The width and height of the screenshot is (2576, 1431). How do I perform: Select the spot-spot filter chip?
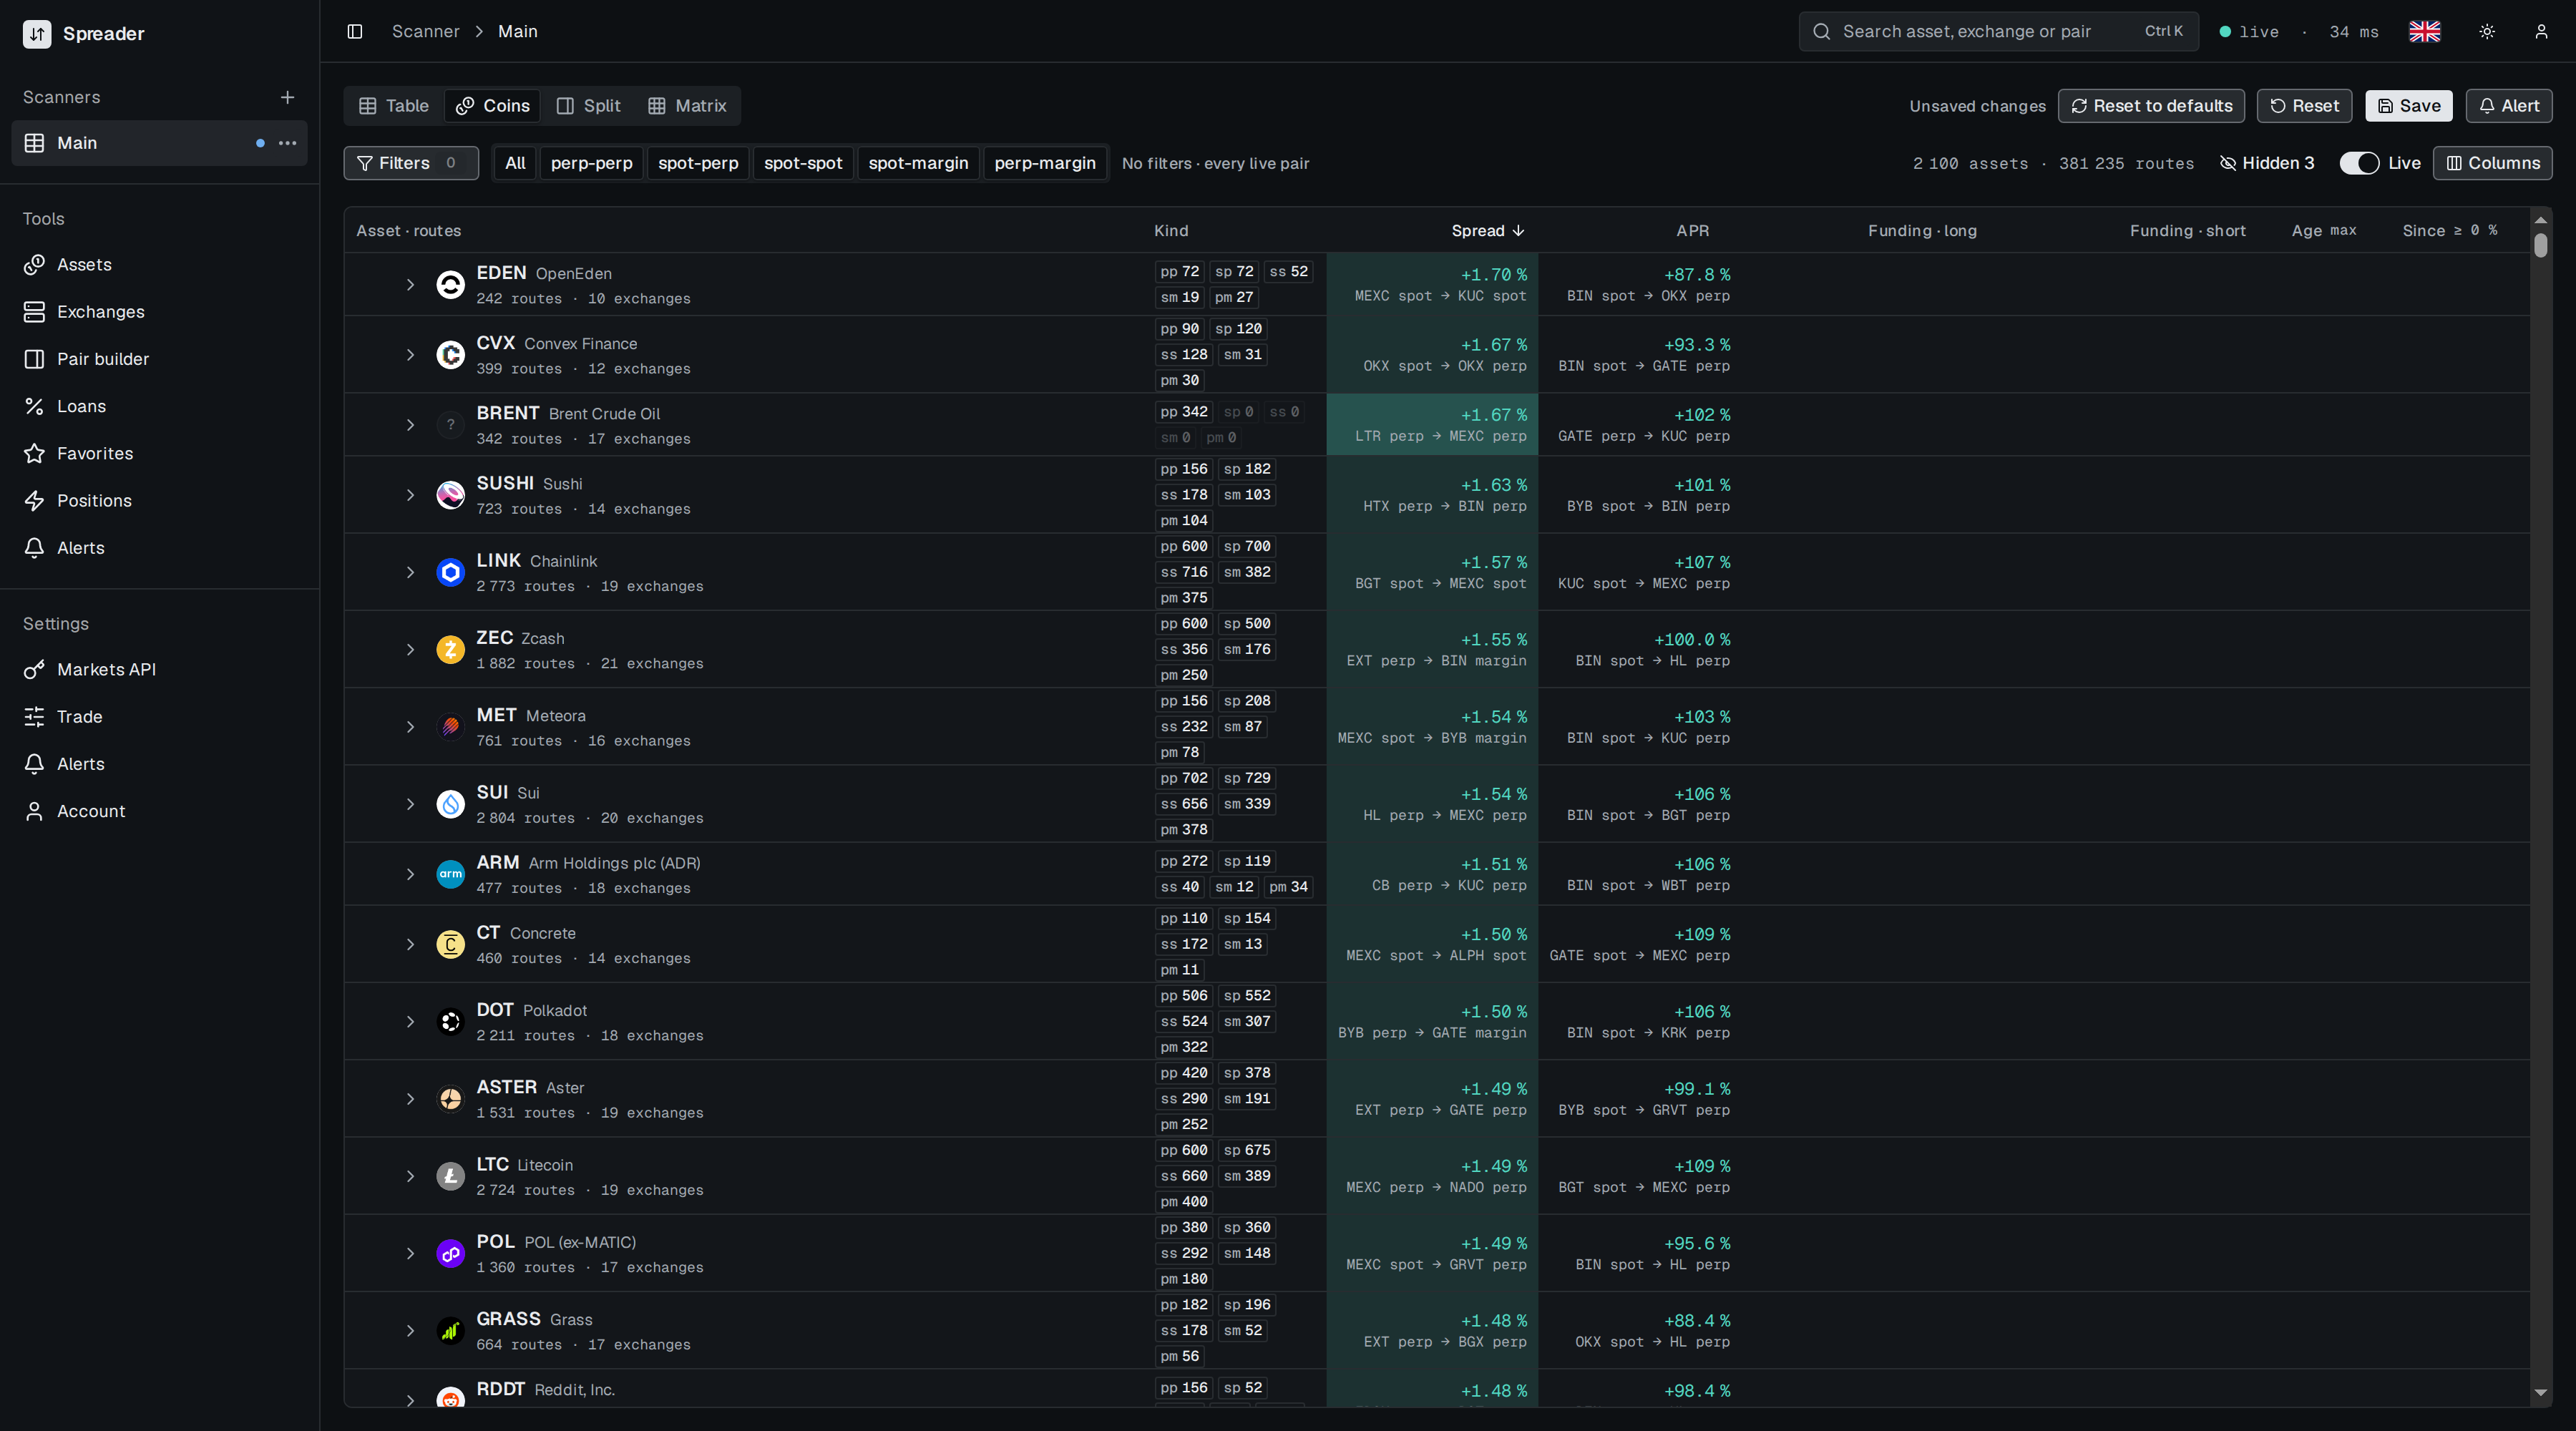803,163
